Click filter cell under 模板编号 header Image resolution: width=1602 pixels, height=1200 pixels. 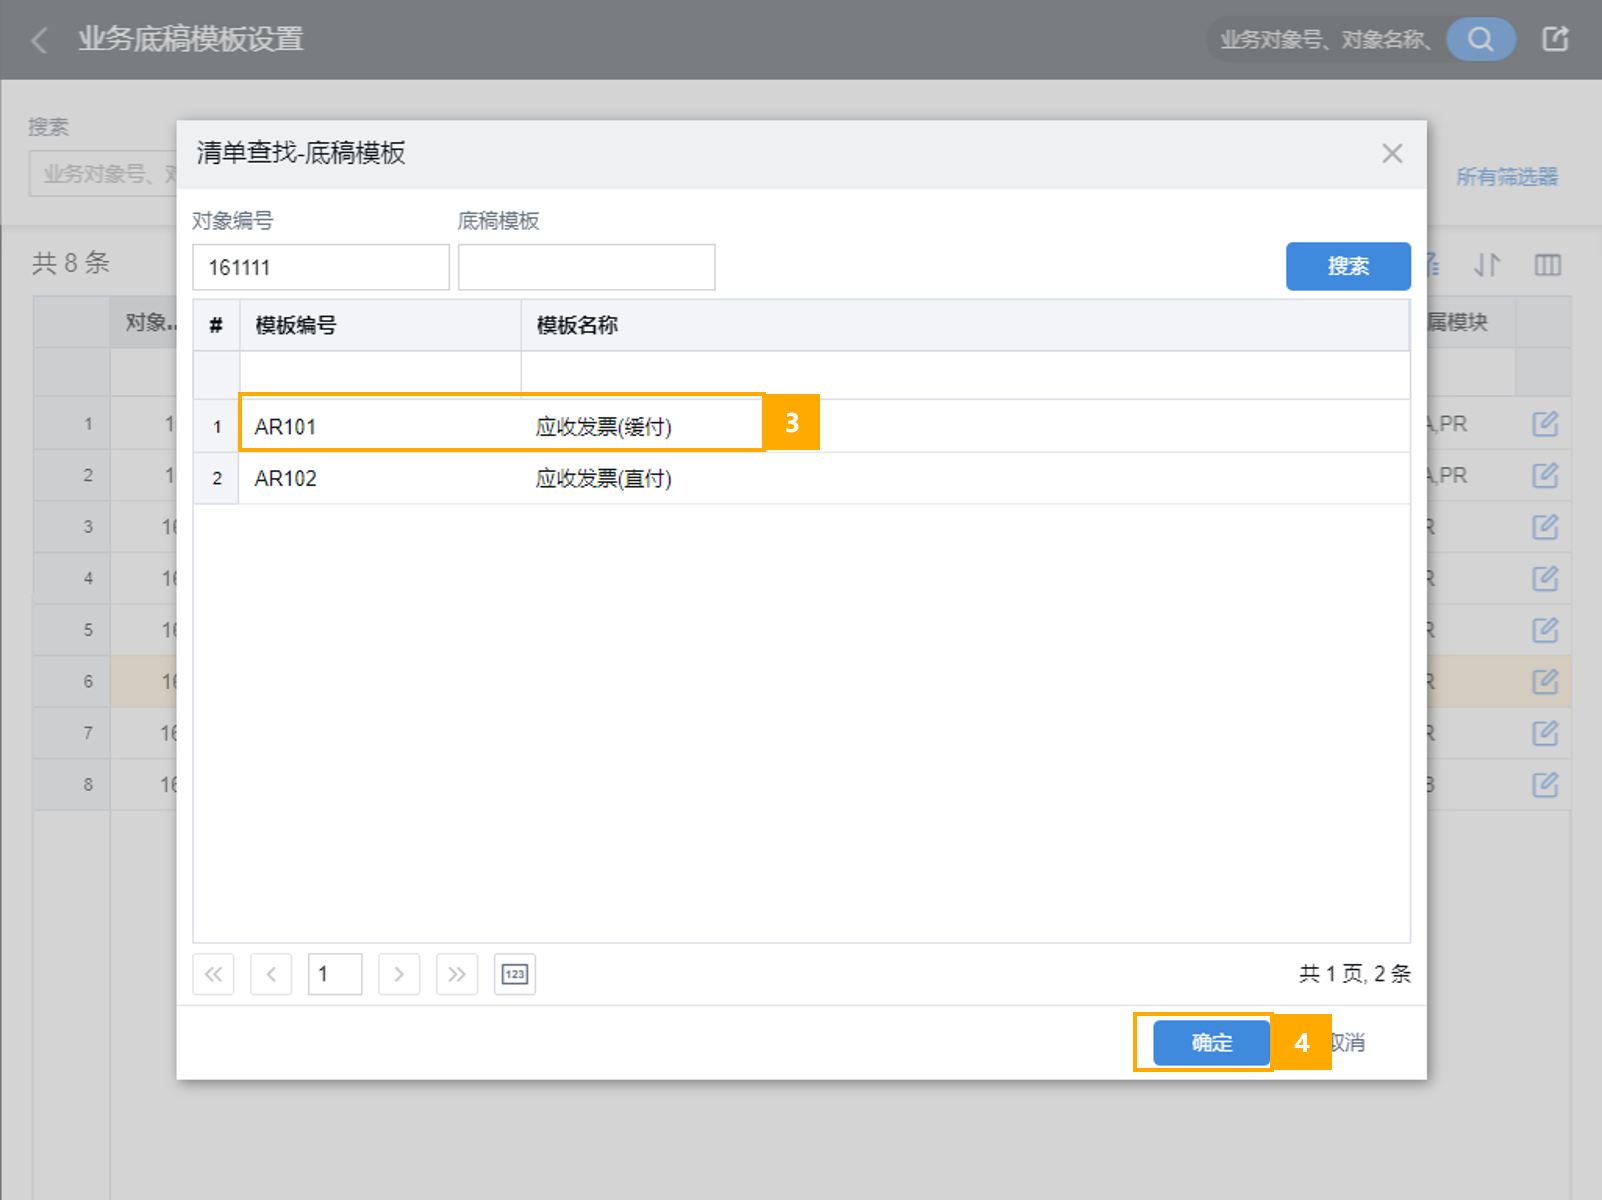(x=380, y=375)
